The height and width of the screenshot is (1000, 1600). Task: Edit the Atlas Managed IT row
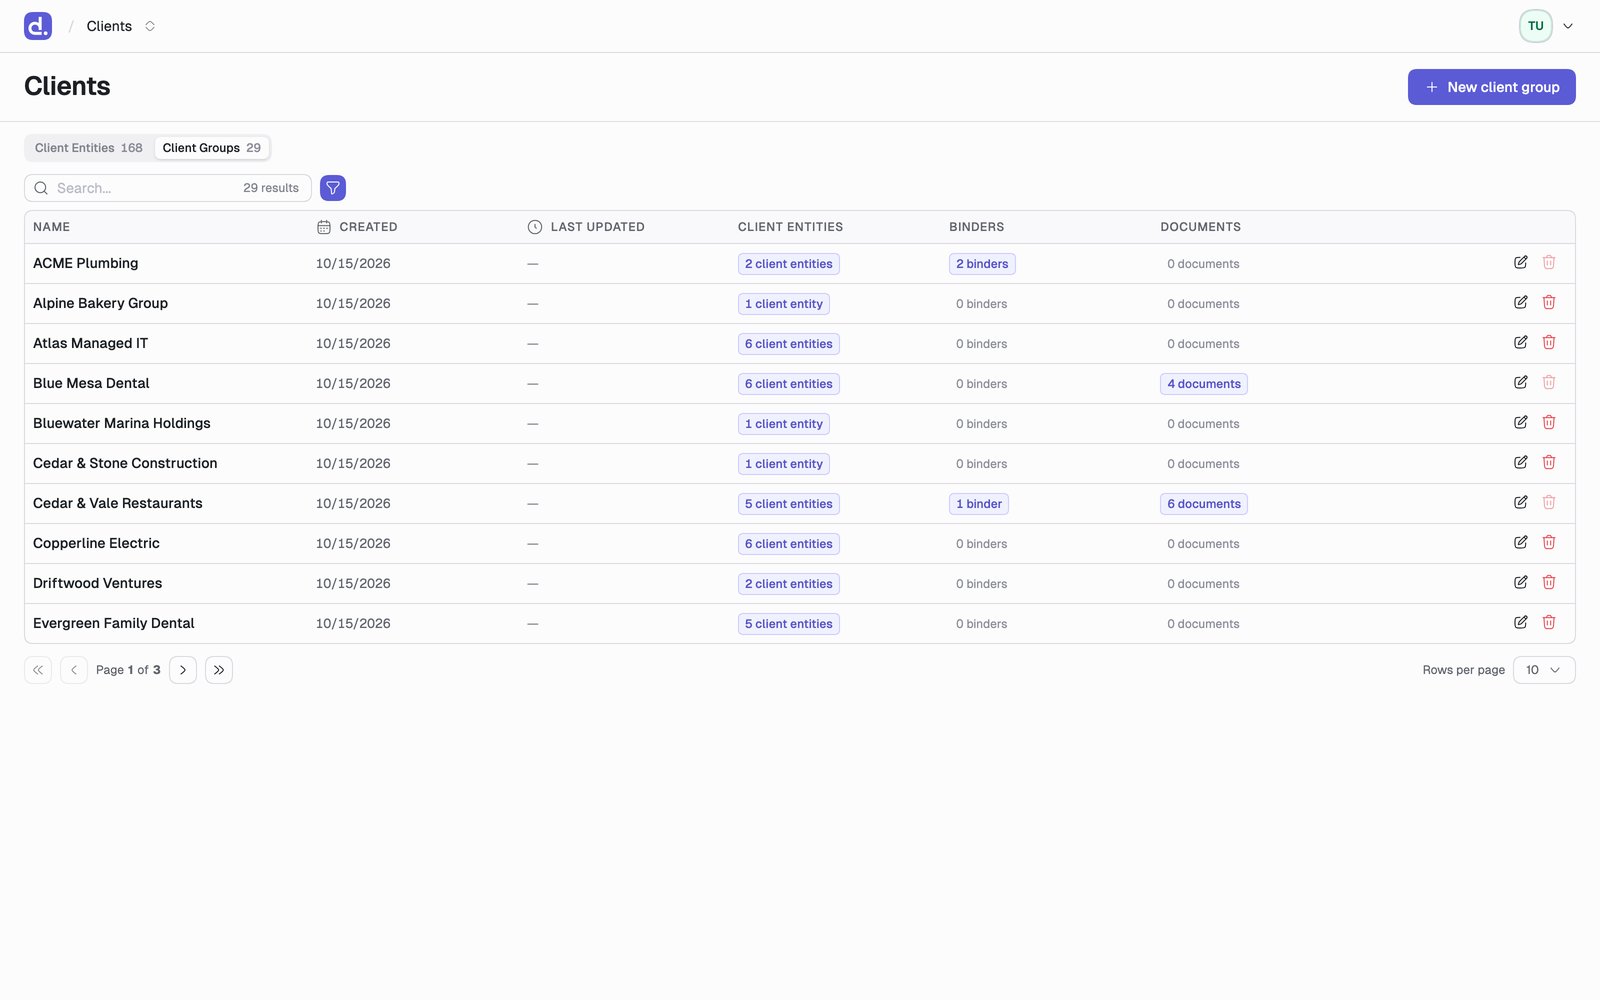pos(1520,342)
